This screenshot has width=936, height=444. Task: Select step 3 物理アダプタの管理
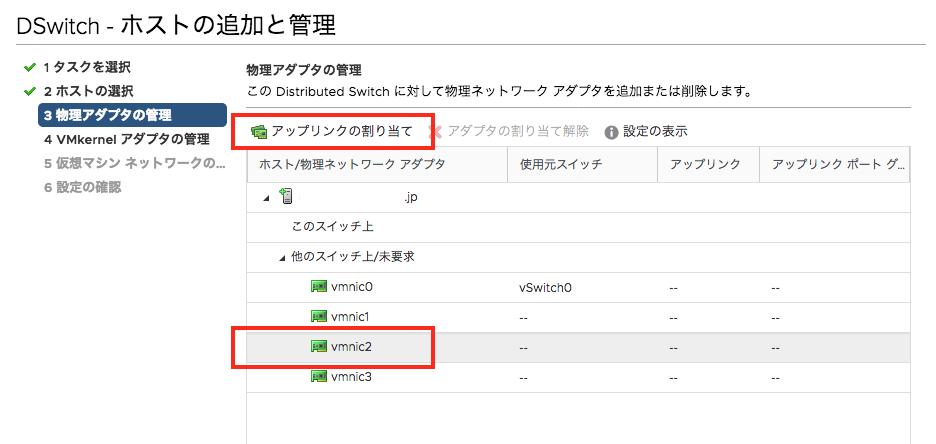132,115
